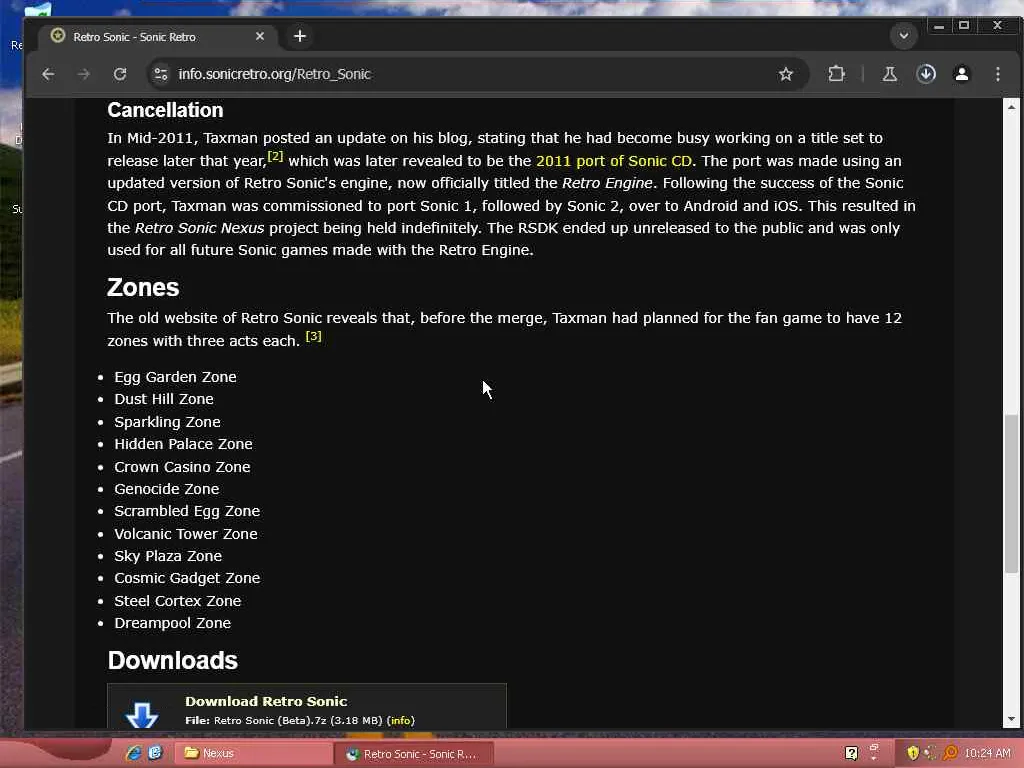Click the italic Retro Engine text
The height and width of the screenshot is (768, 1024).
coord(607,183)
